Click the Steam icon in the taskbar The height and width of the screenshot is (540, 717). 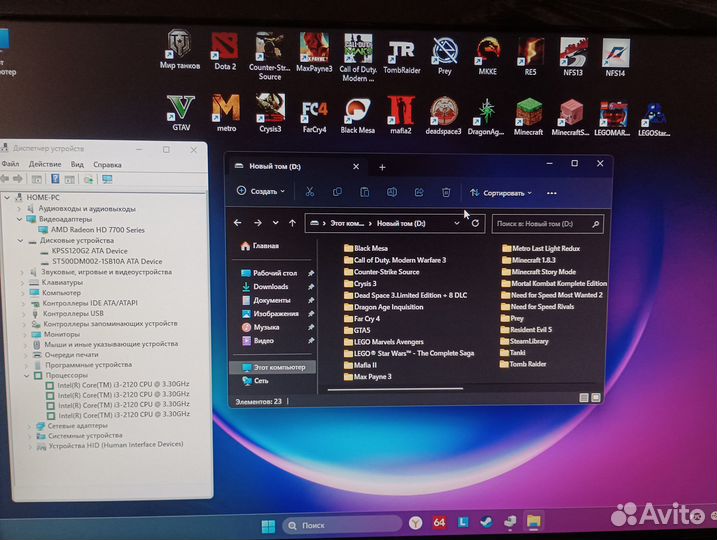pos(486,523)
